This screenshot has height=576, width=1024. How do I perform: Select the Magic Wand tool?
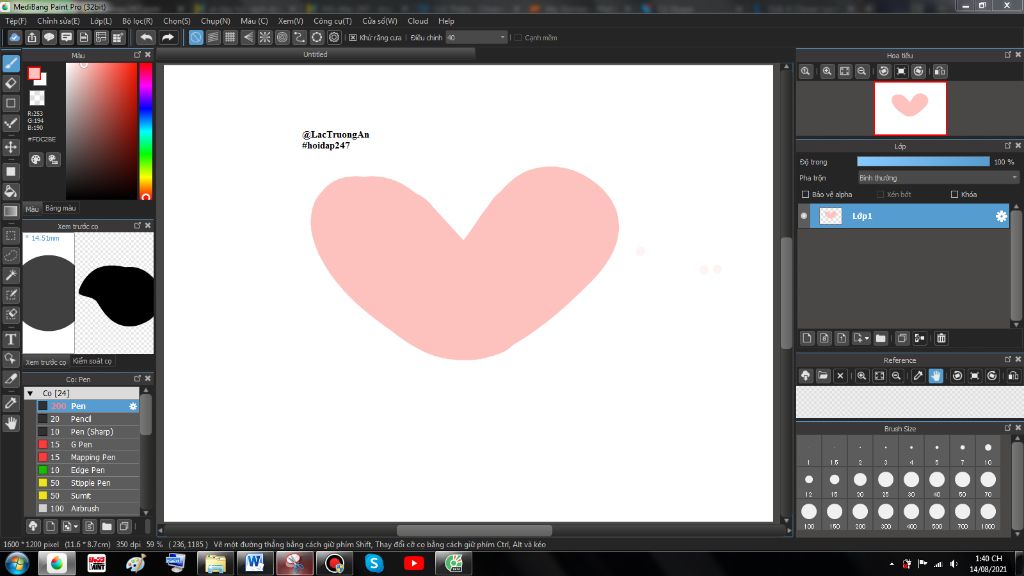pos(11,275)
